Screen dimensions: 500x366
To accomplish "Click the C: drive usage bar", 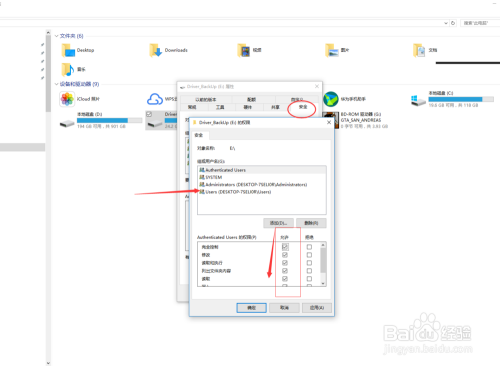I will click(x=461, y=99).
